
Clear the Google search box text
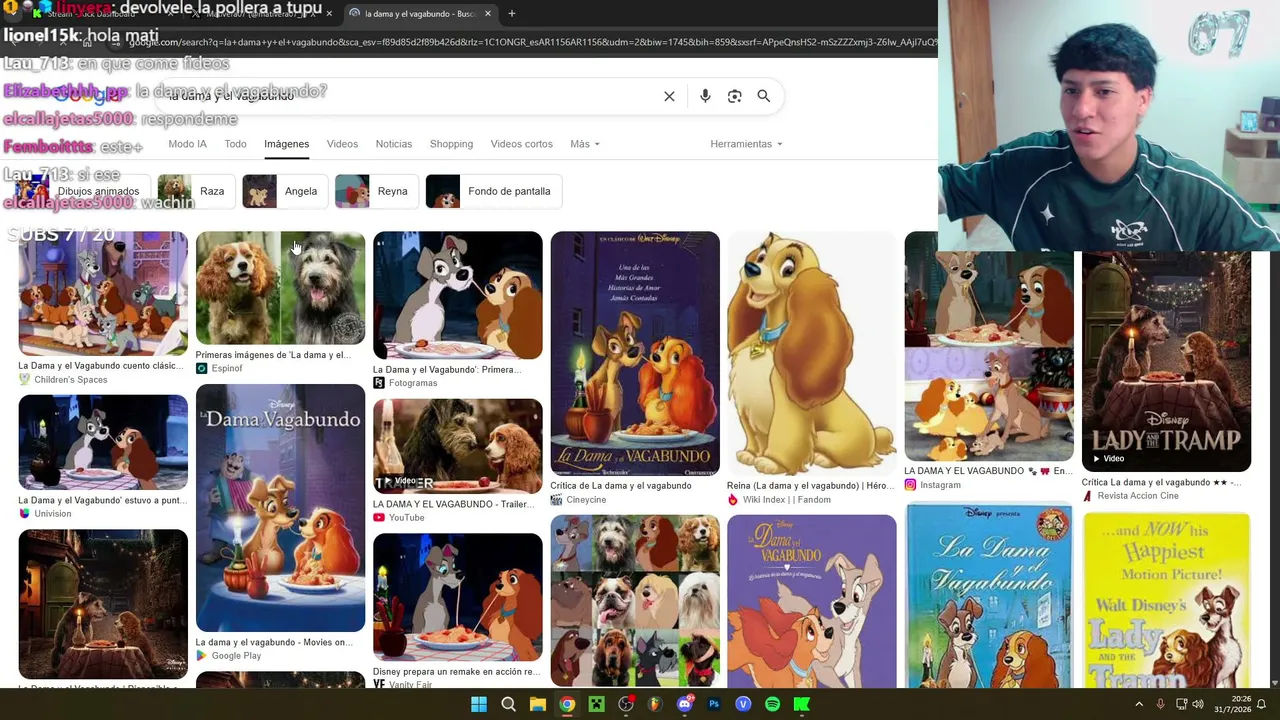pos(669,96)
